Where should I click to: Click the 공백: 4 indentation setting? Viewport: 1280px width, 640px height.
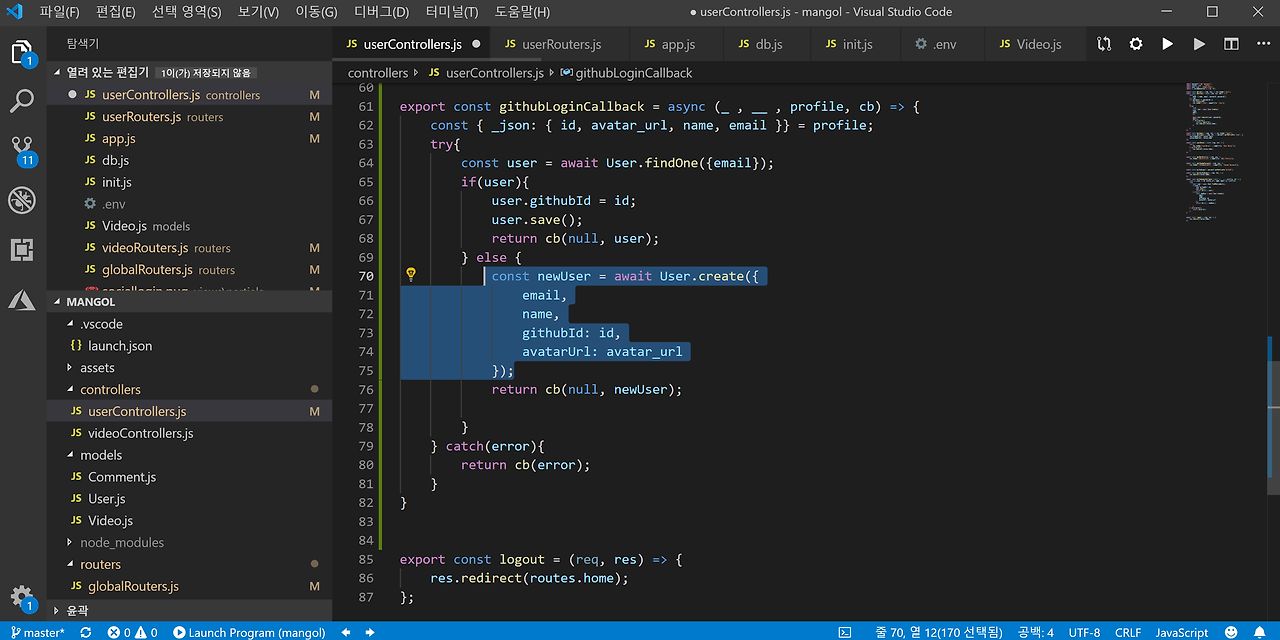tap(1036, 632)
